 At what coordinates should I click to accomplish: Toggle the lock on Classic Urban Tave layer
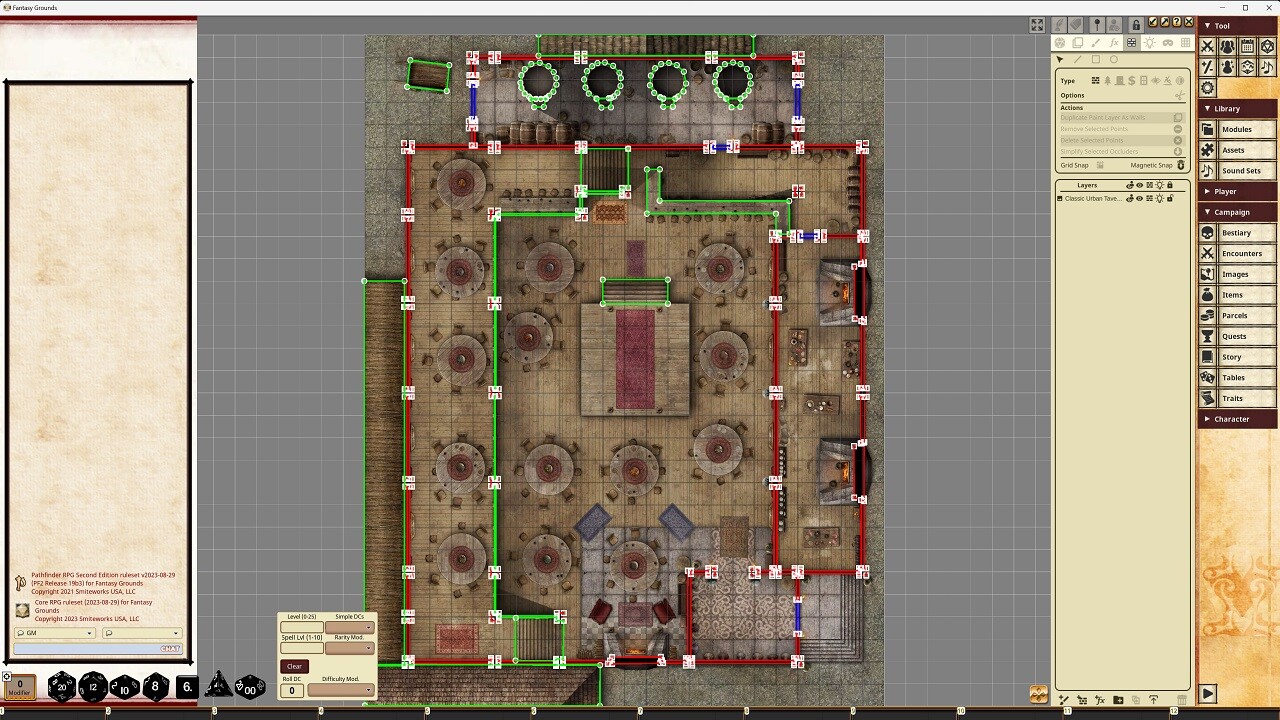click(x=1170, y=198)
